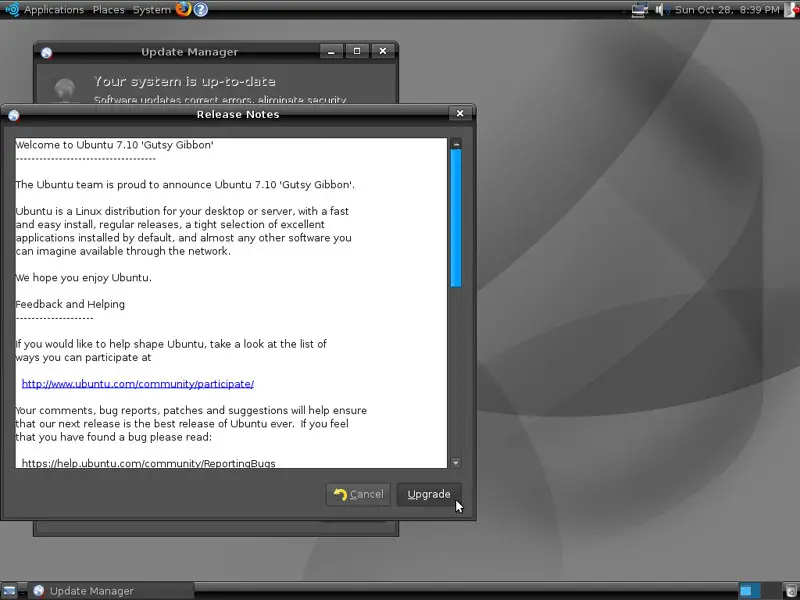Click the scrollbar down arrow
800x600 pixels.
[456, 463]
